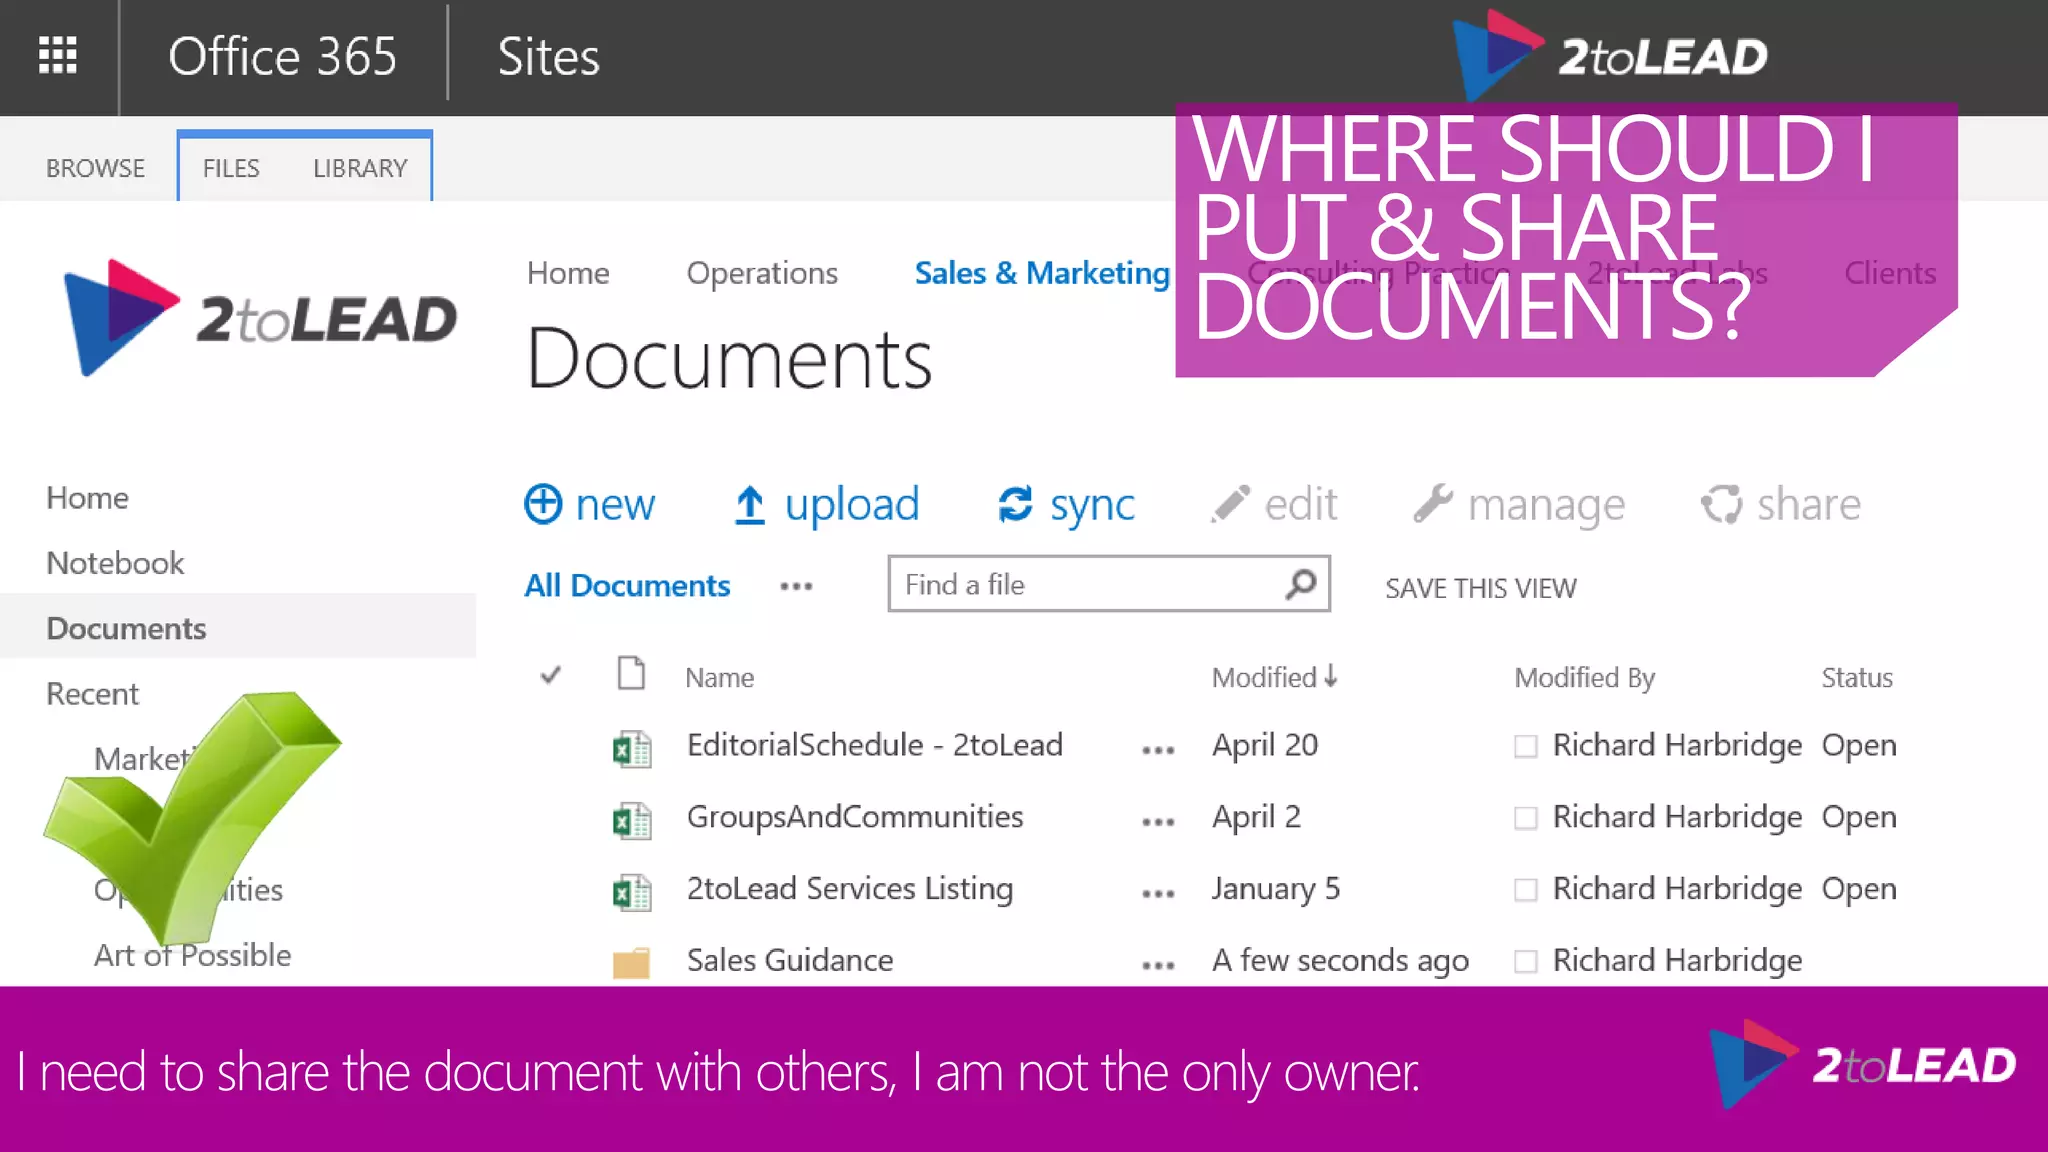Click the sync arrows icon
The height and width of the screenshot is (1152, 2048).
coord(1015,504)
